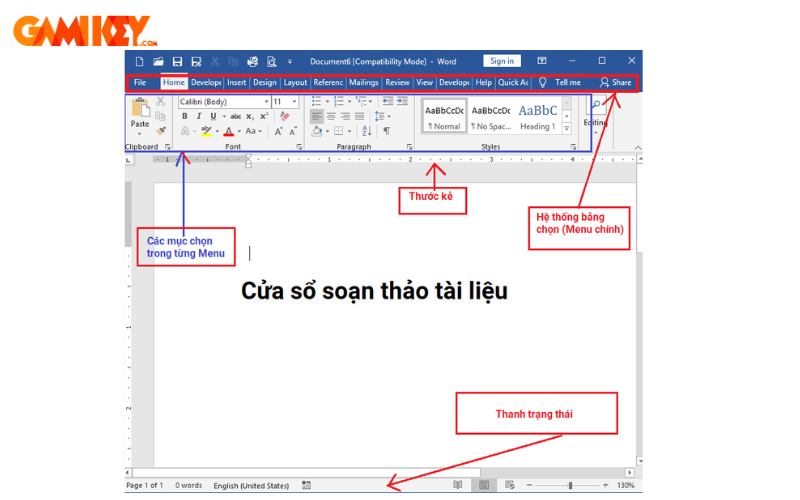Click the Paste clipboard icon

coord(140,108)
